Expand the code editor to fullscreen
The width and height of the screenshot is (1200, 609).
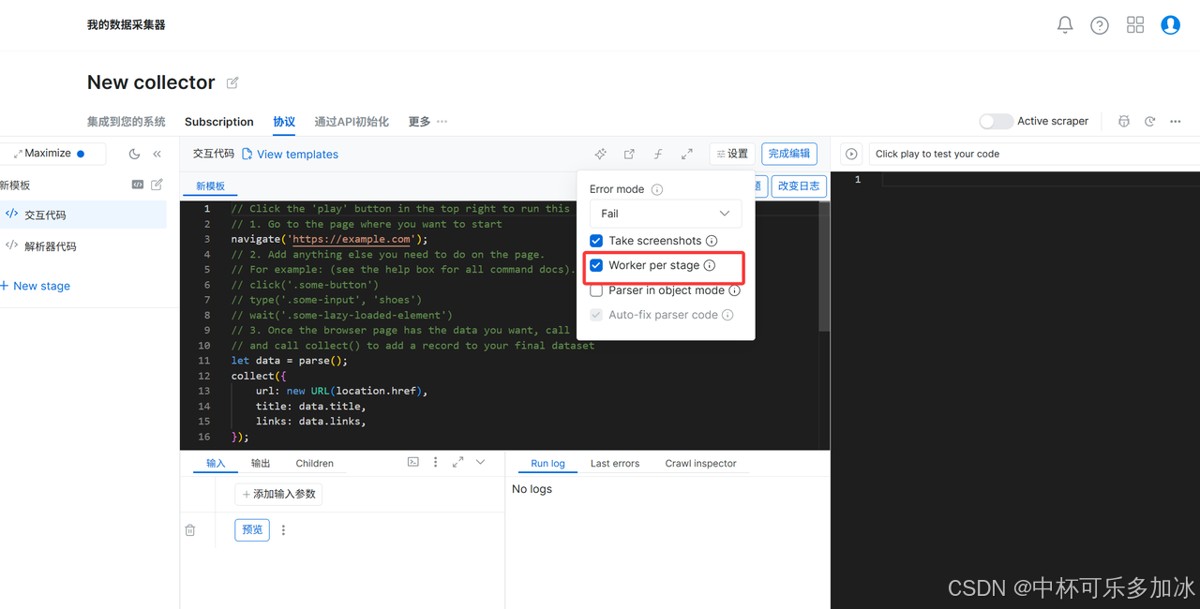687,154
